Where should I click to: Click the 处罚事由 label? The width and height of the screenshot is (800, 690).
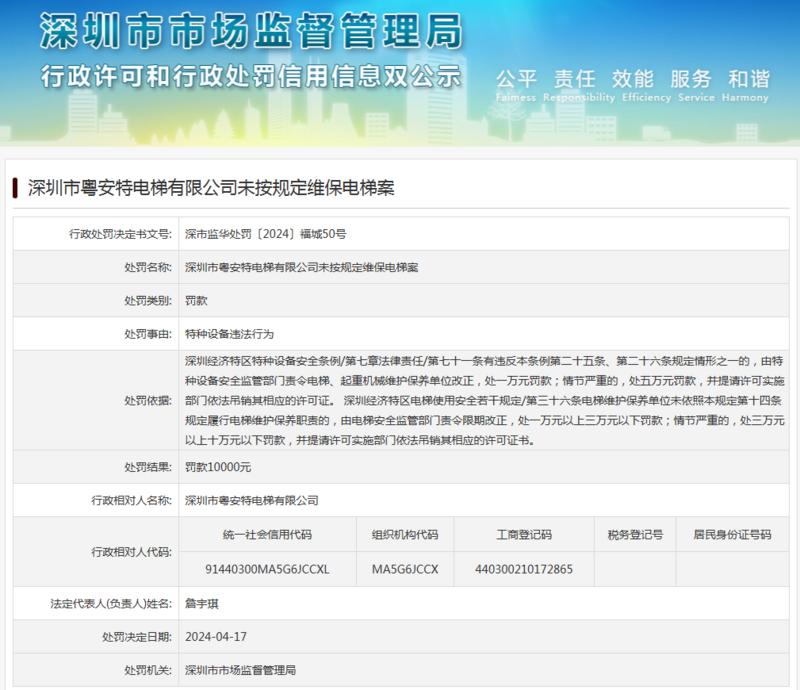click(148, 334)
